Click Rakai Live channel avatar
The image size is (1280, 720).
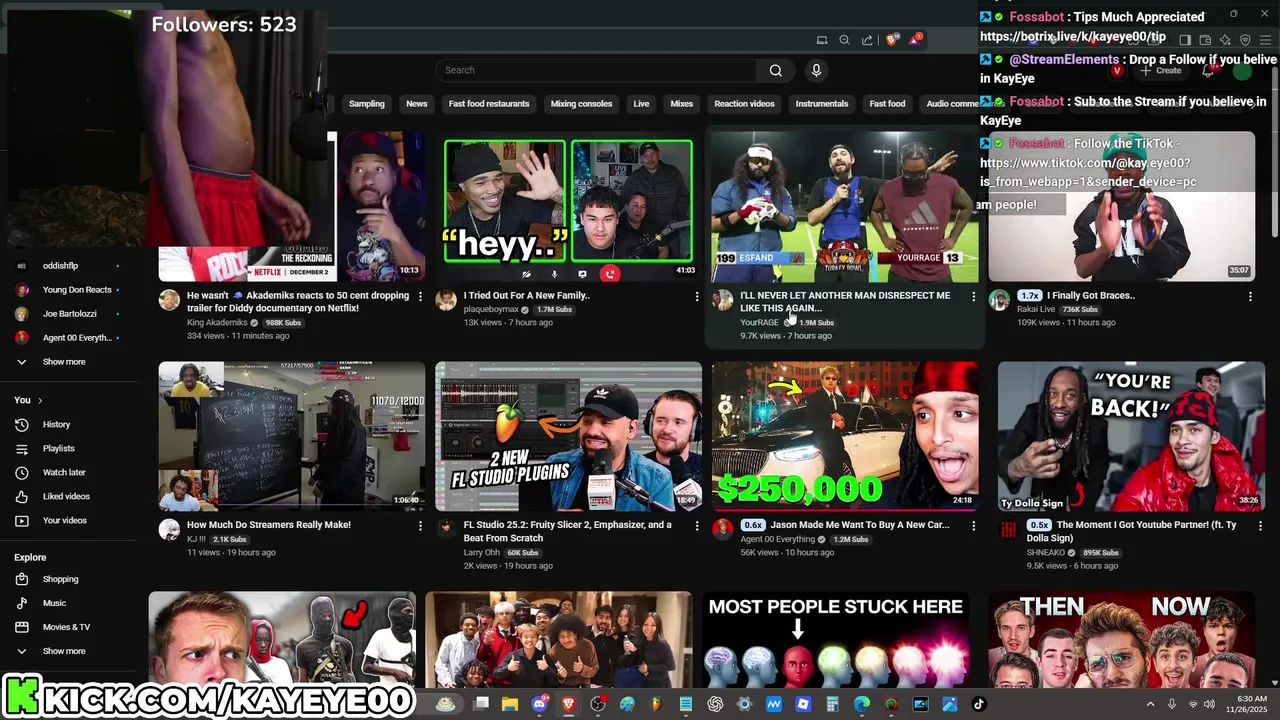click(999, 300)
